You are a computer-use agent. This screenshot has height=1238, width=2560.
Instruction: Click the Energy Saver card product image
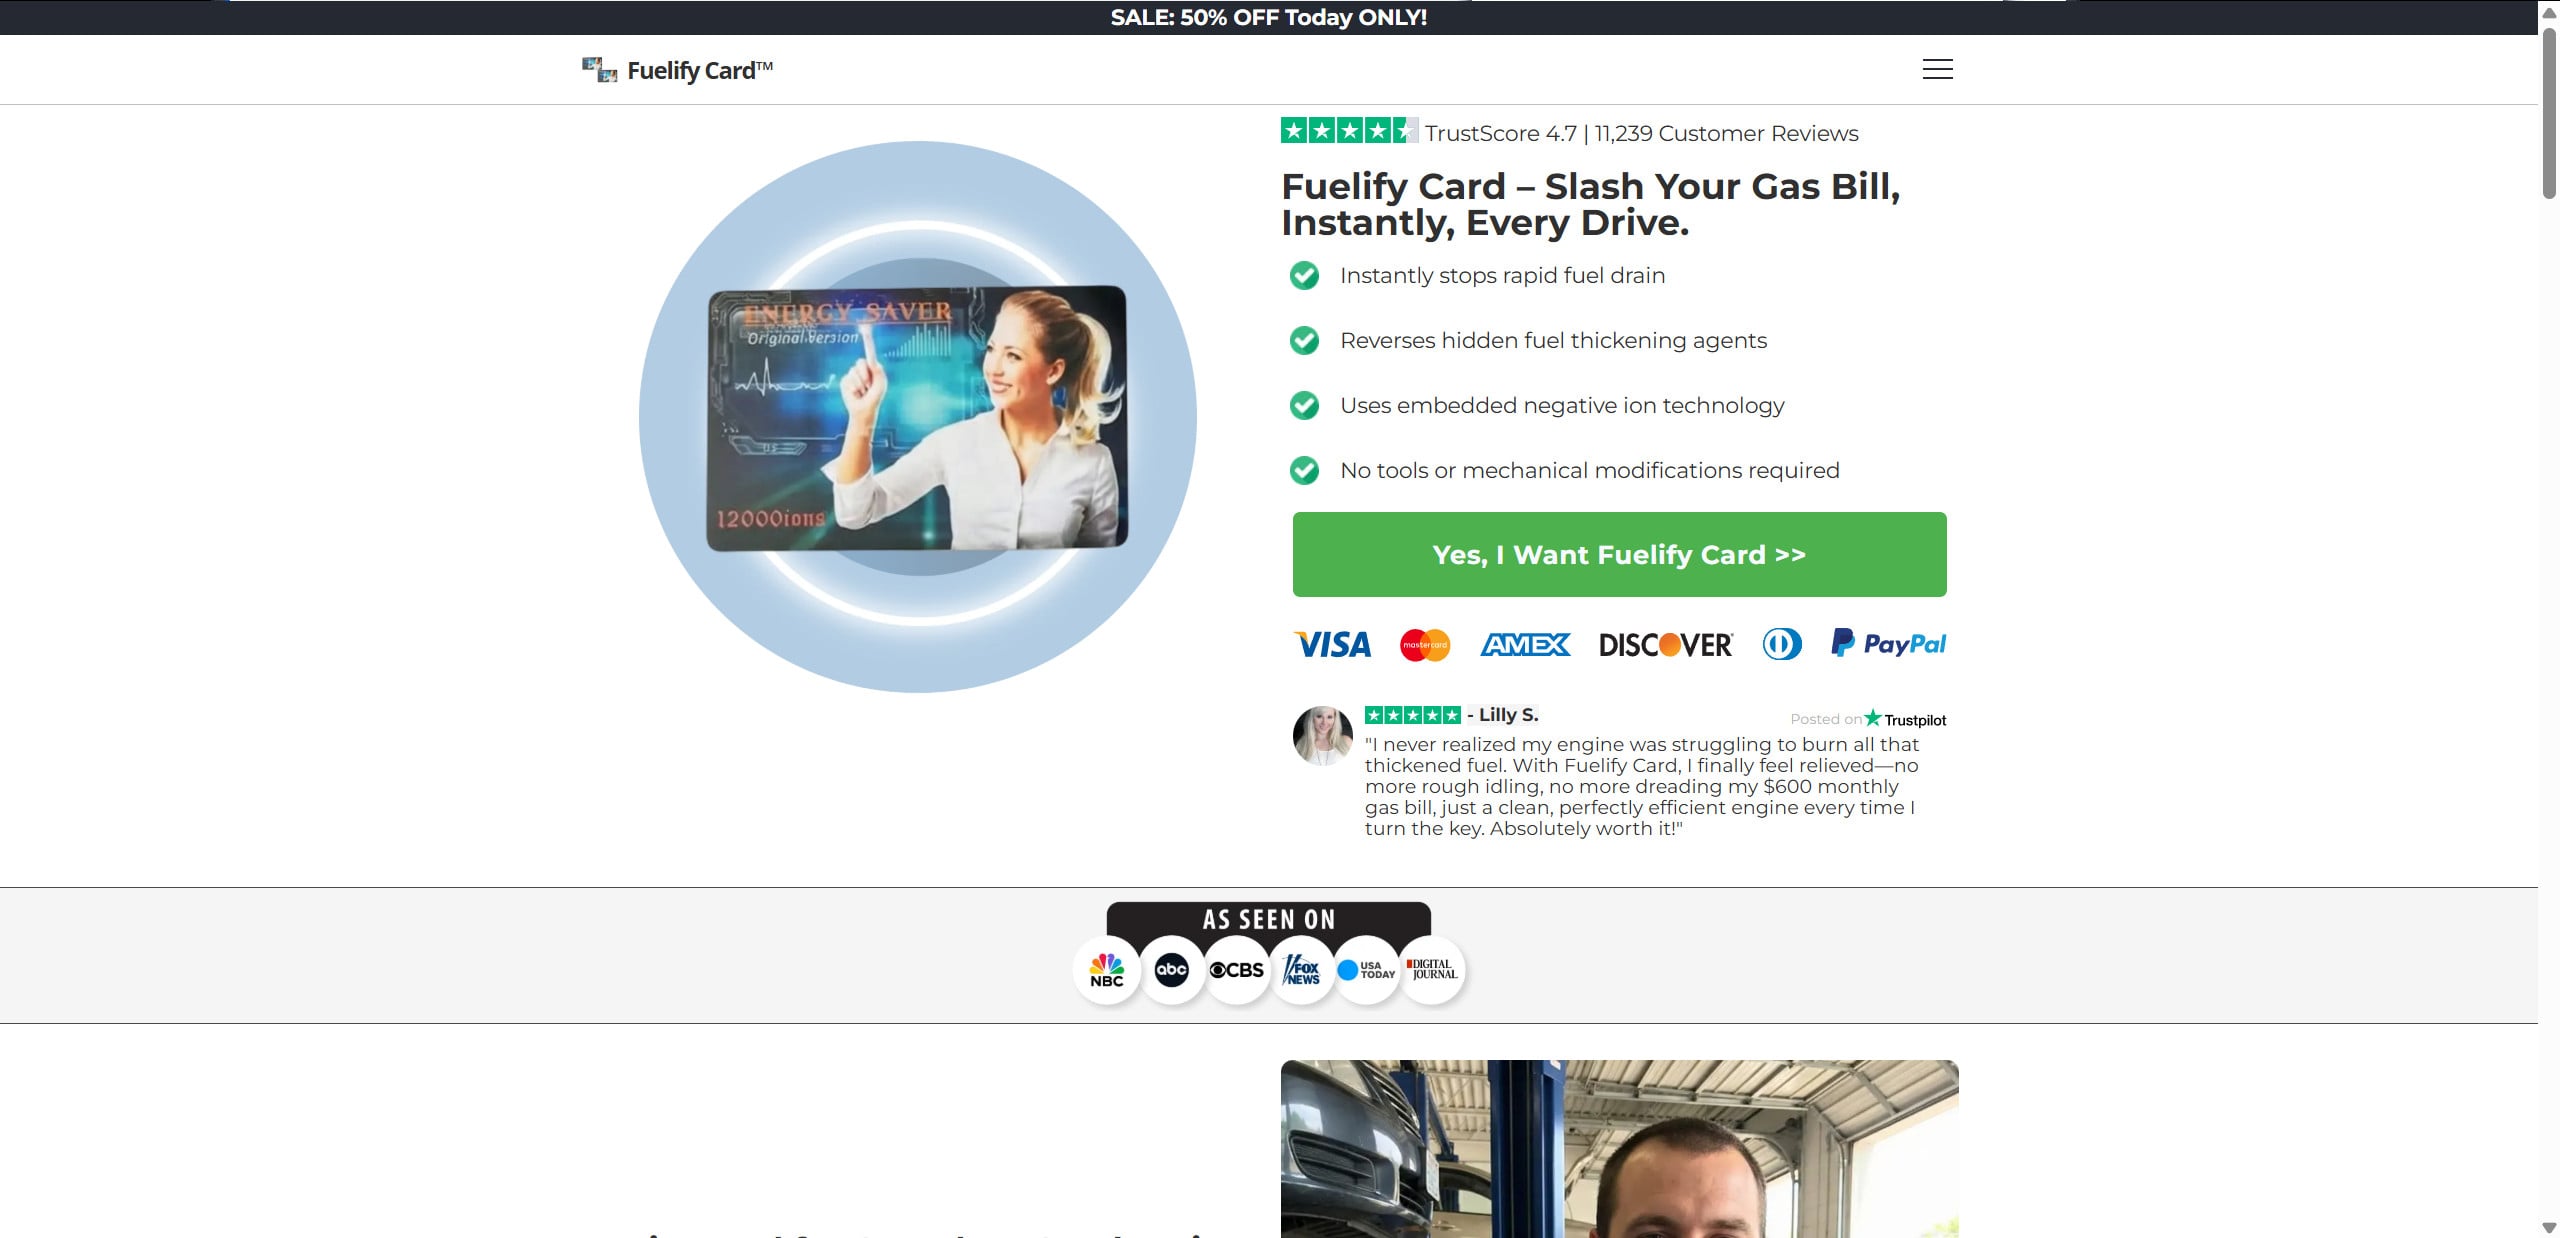917,417
